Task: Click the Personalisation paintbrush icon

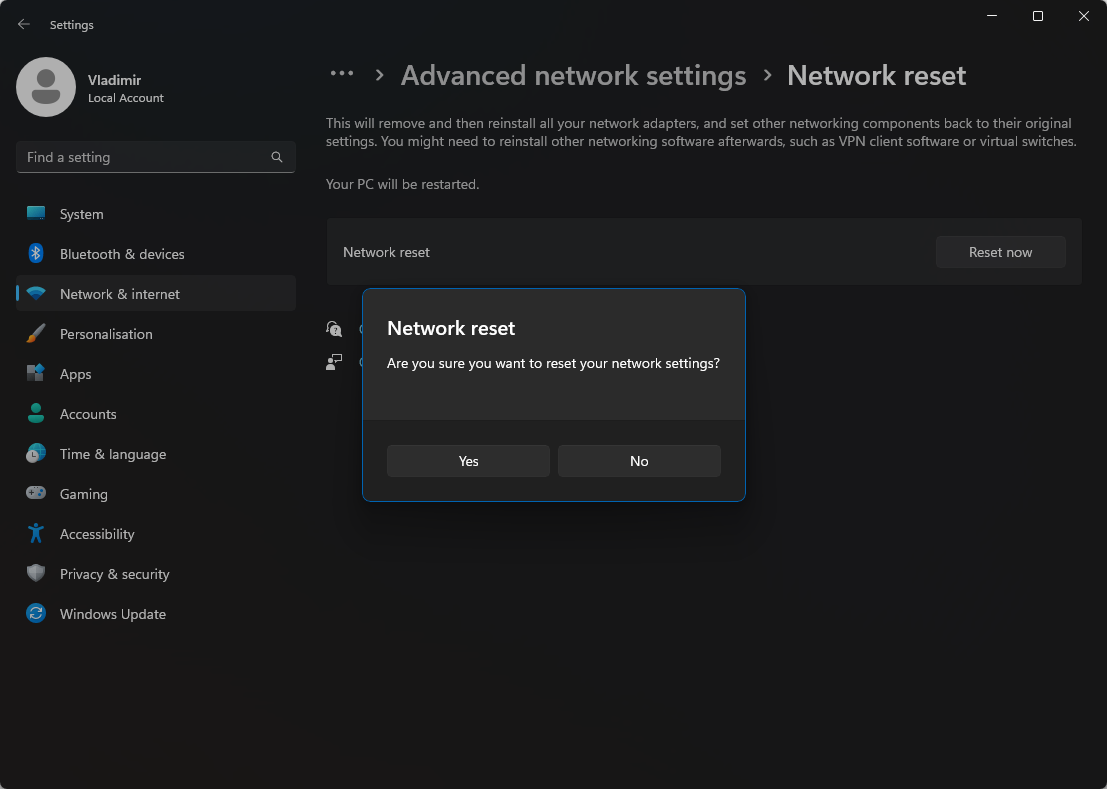Action: (x=36, y=334)
